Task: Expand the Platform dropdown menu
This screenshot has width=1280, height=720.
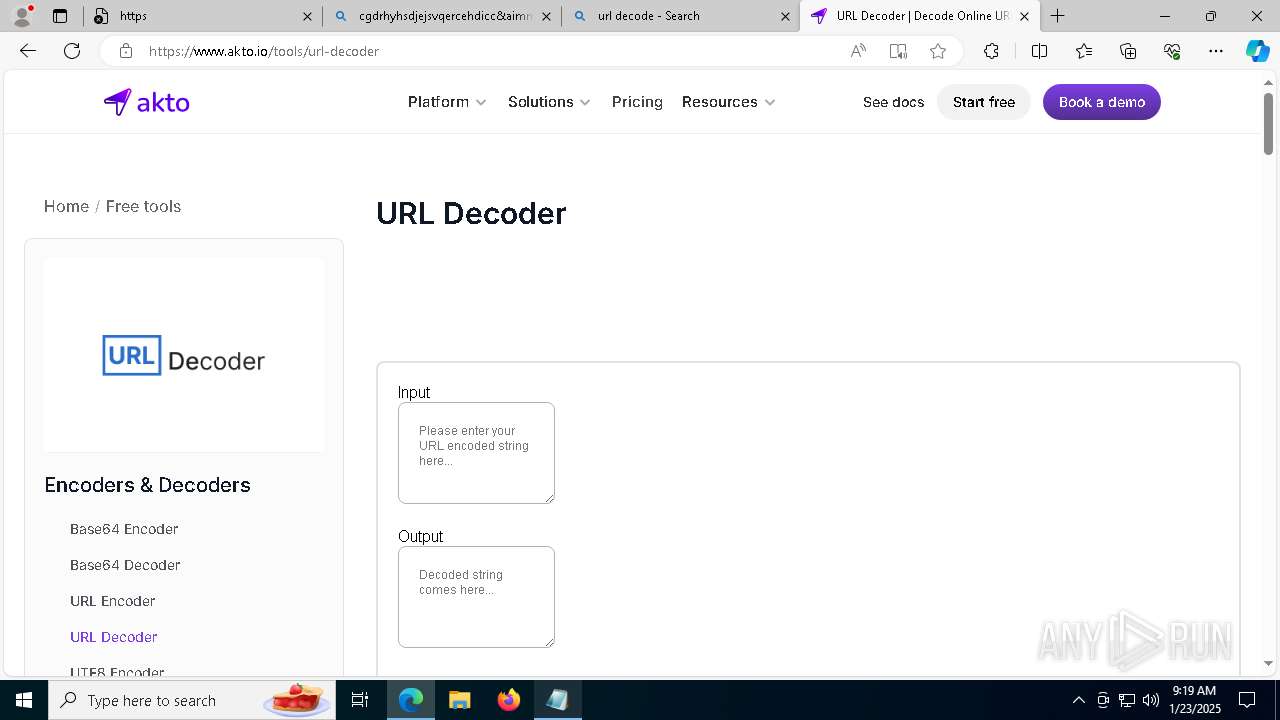Action: click(447, 102)
